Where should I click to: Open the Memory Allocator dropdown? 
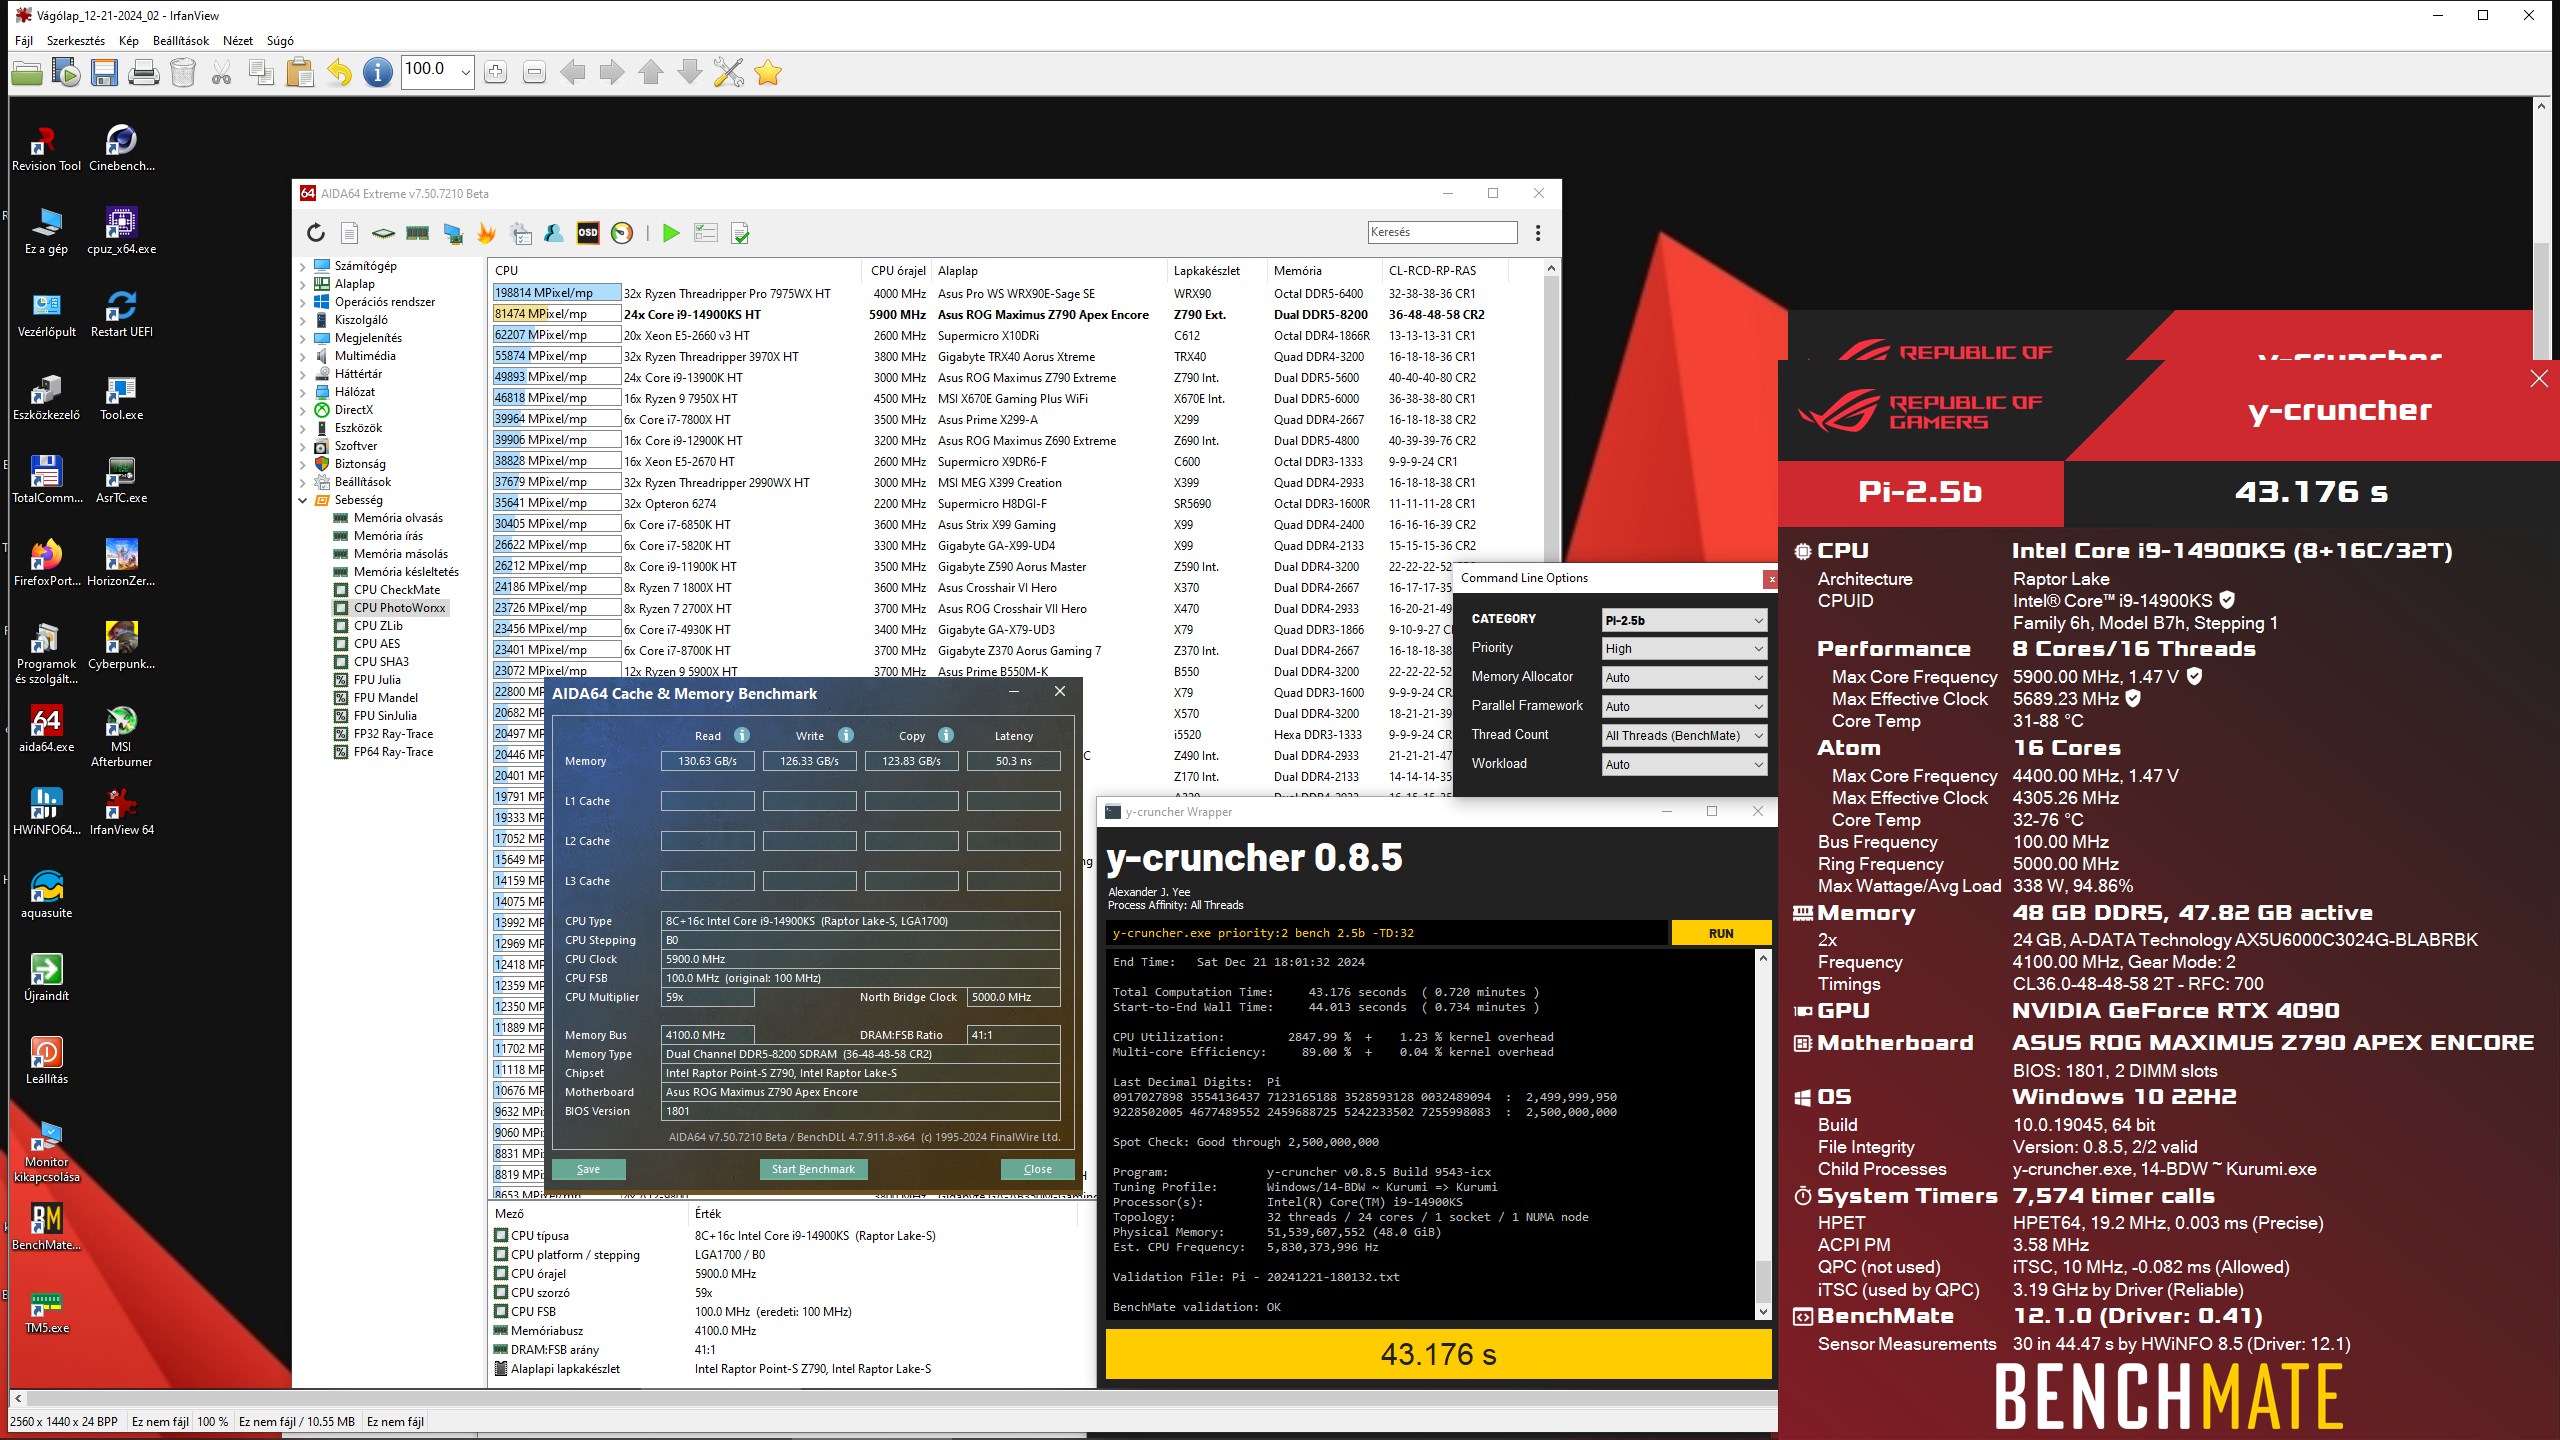(x=1684, y=678)
